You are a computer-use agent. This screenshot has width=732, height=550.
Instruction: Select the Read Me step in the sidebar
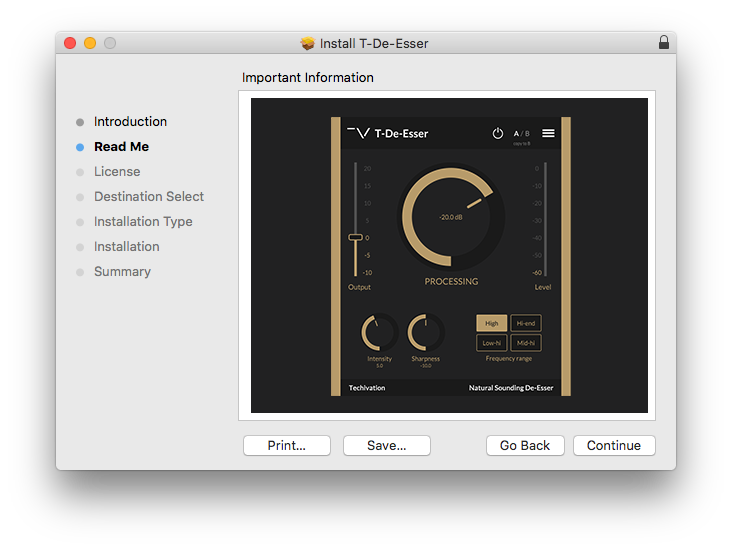click(x=121, y=147)
